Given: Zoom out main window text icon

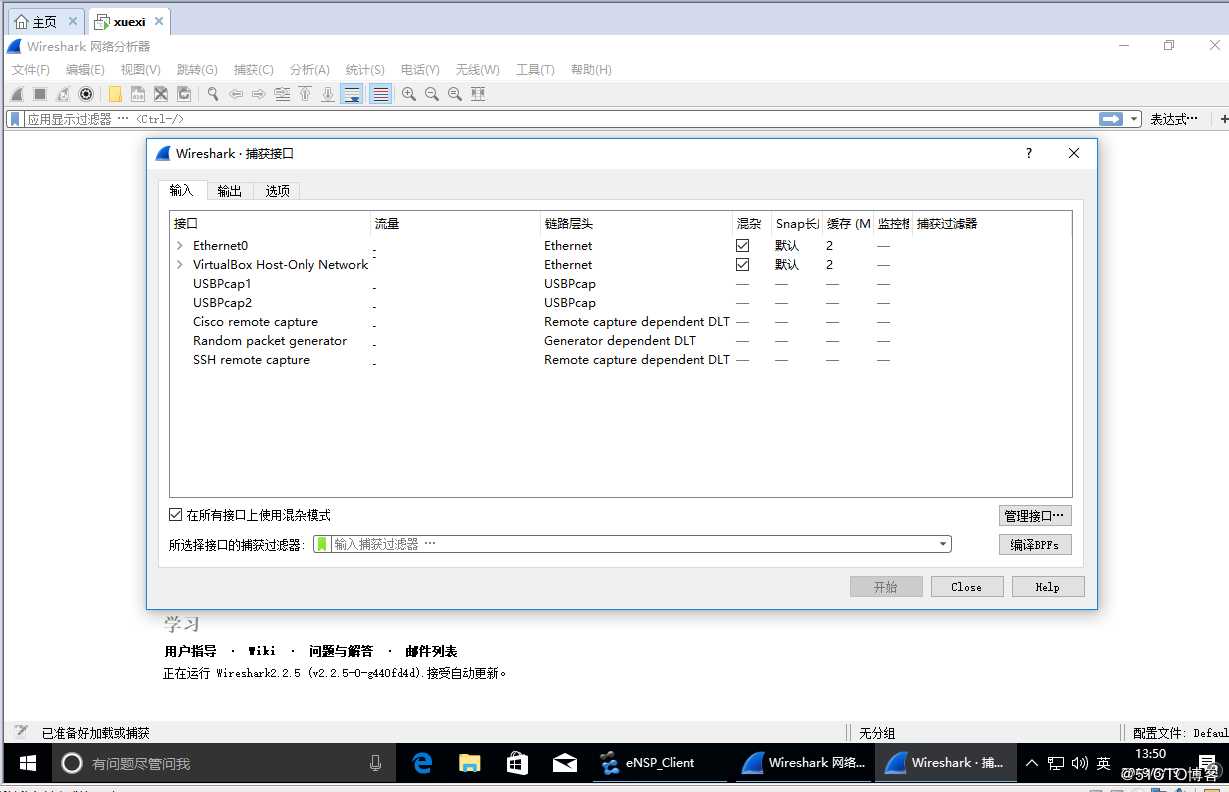Looking at the screenshot, I should [x=432, y=94].
